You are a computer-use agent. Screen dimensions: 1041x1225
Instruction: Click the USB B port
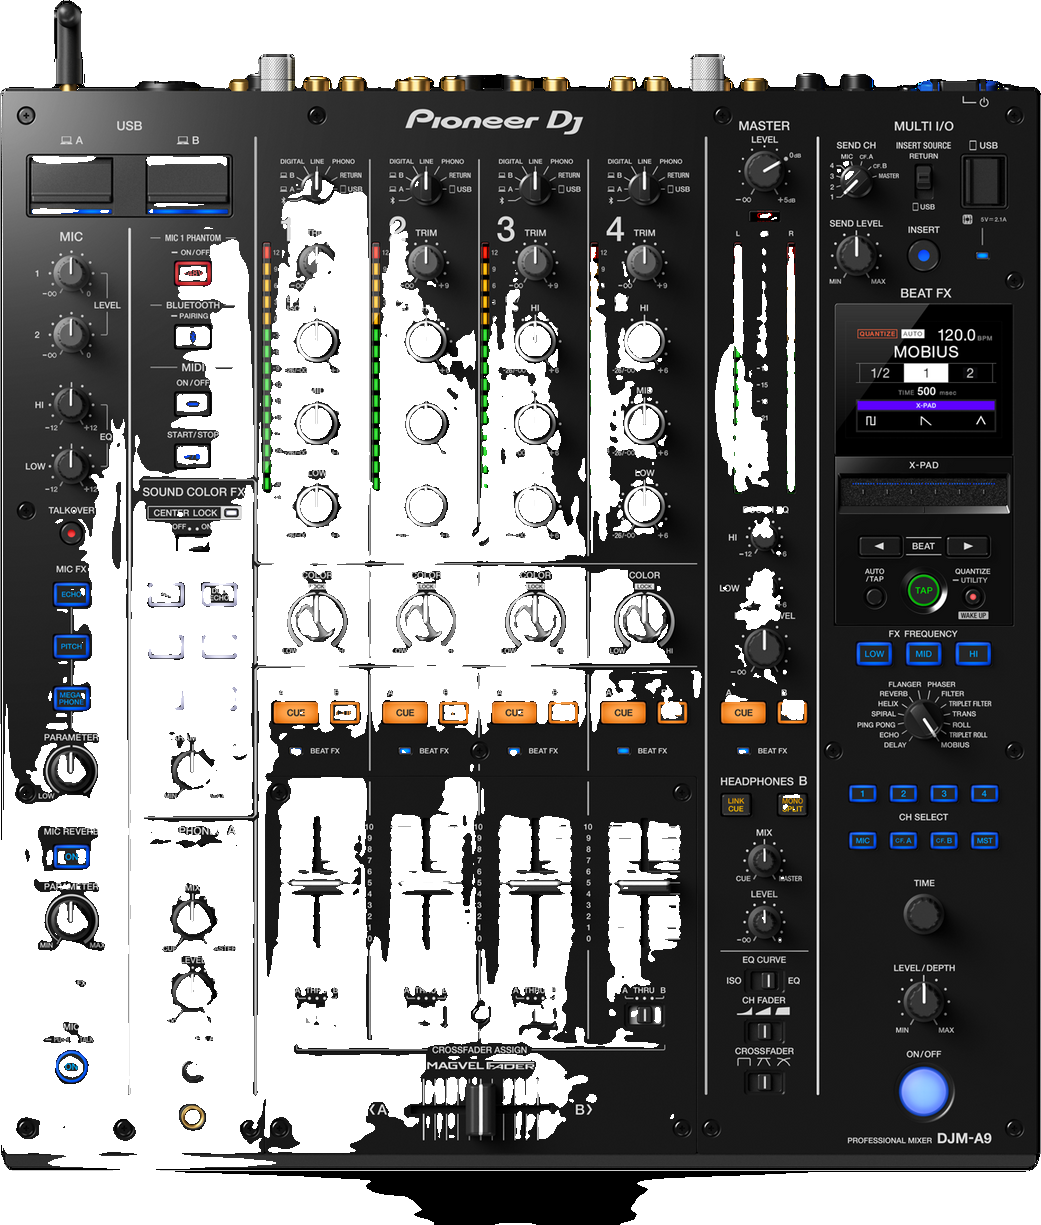tap(188, 185)
